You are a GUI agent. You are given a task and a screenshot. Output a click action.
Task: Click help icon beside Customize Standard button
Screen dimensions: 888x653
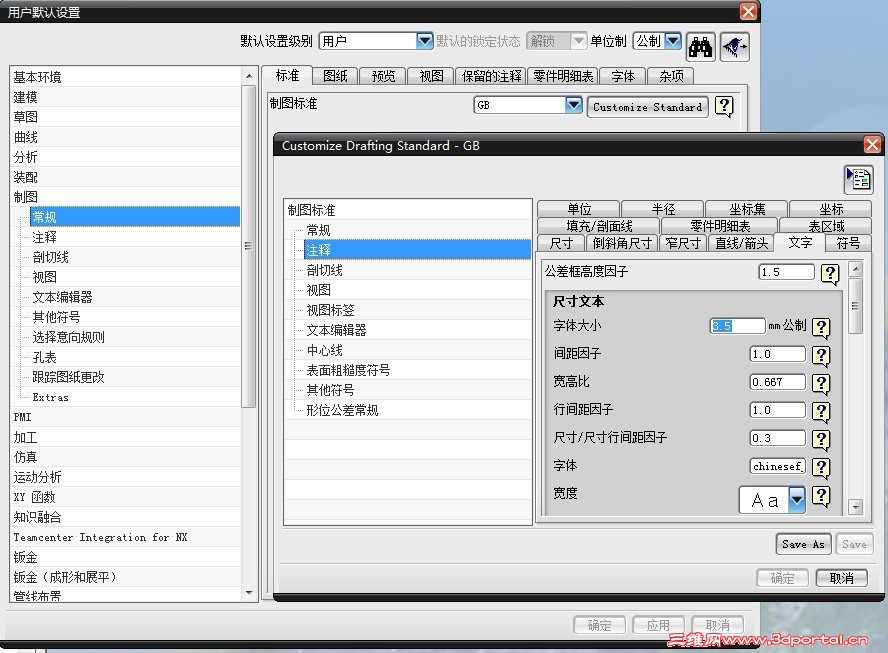[x=724, y=106]
